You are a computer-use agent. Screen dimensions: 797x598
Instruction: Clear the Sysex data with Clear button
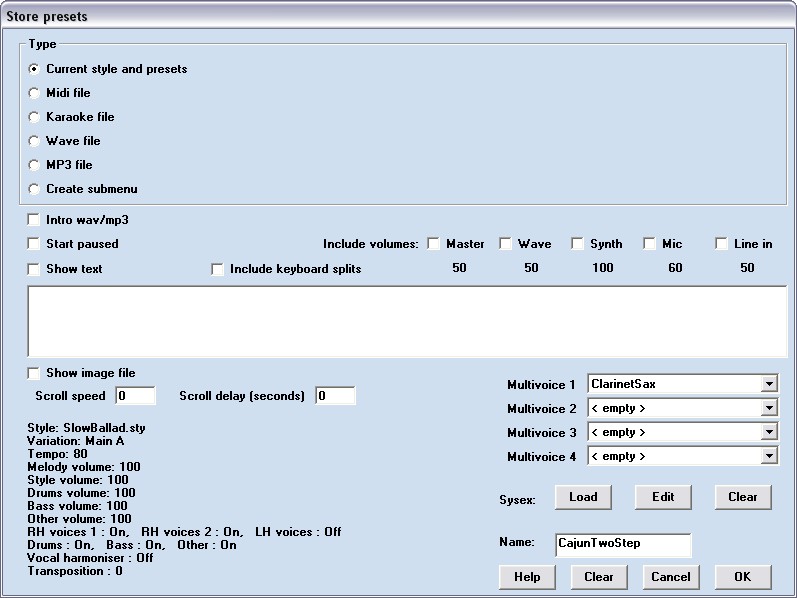743,497
